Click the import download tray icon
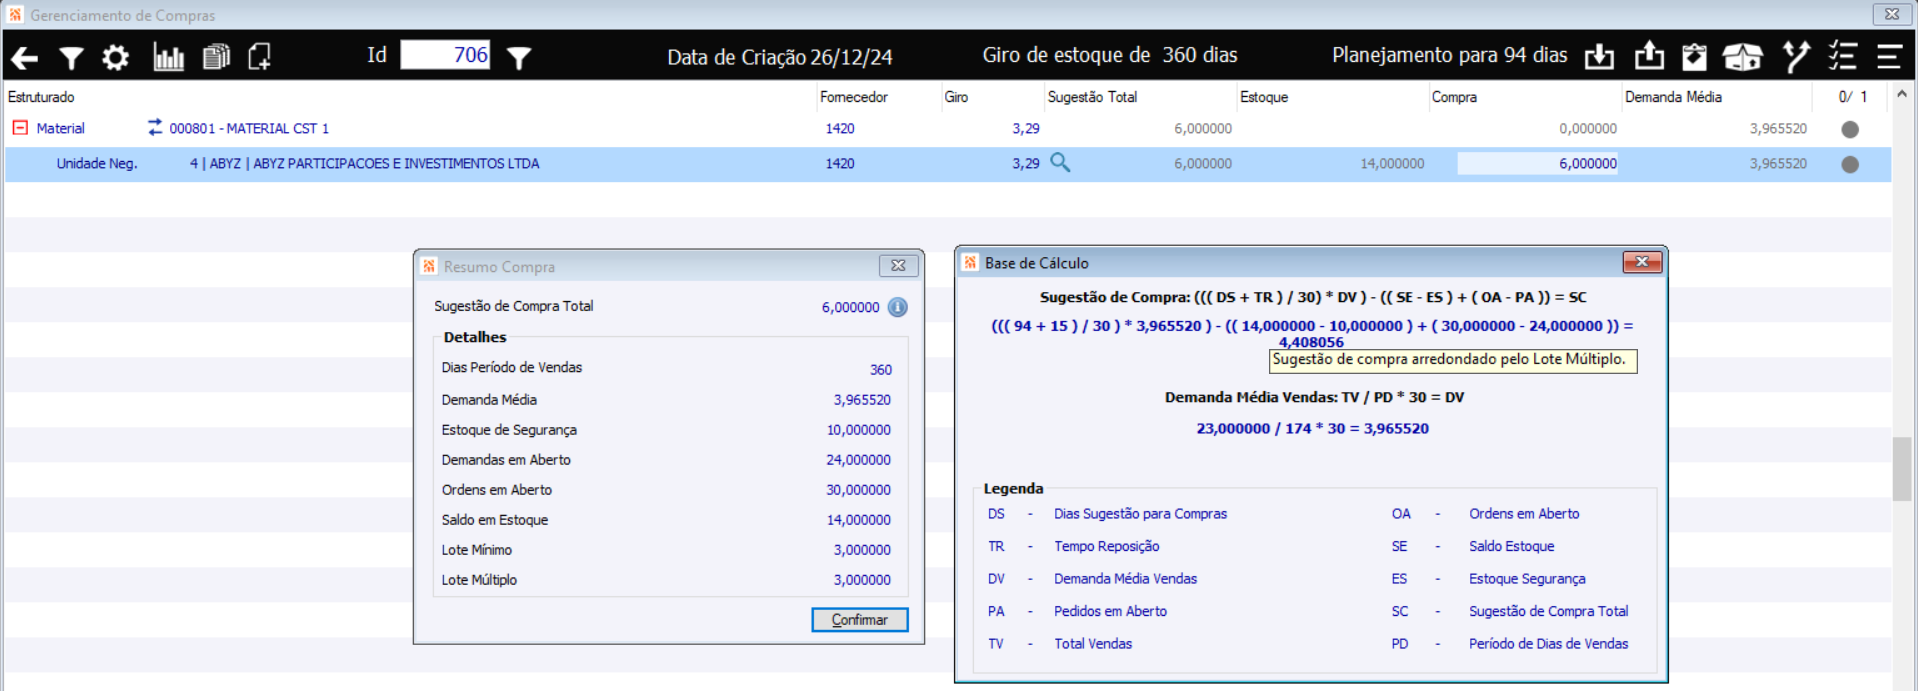Image resolution: width=1918 pixels, height=691 pixels. tap(1599, 57)
